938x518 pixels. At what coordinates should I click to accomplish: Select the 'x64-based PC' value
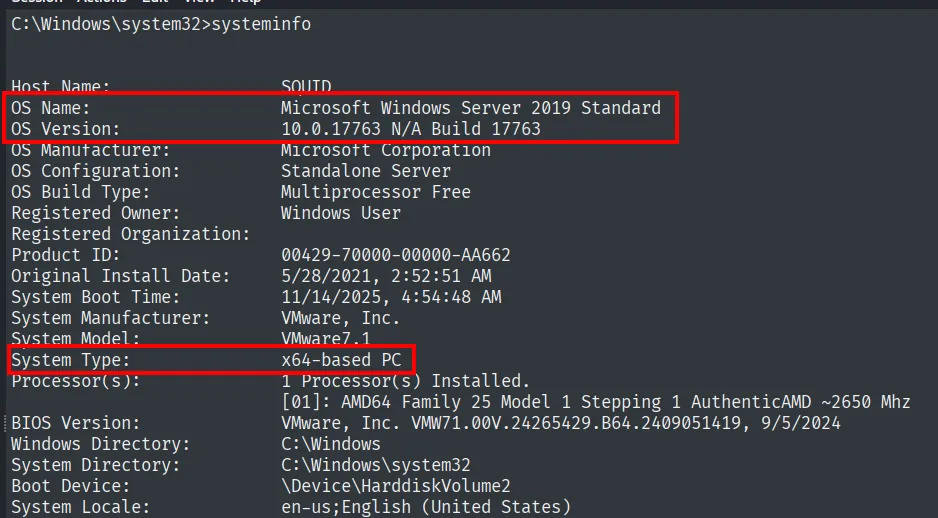341,360
